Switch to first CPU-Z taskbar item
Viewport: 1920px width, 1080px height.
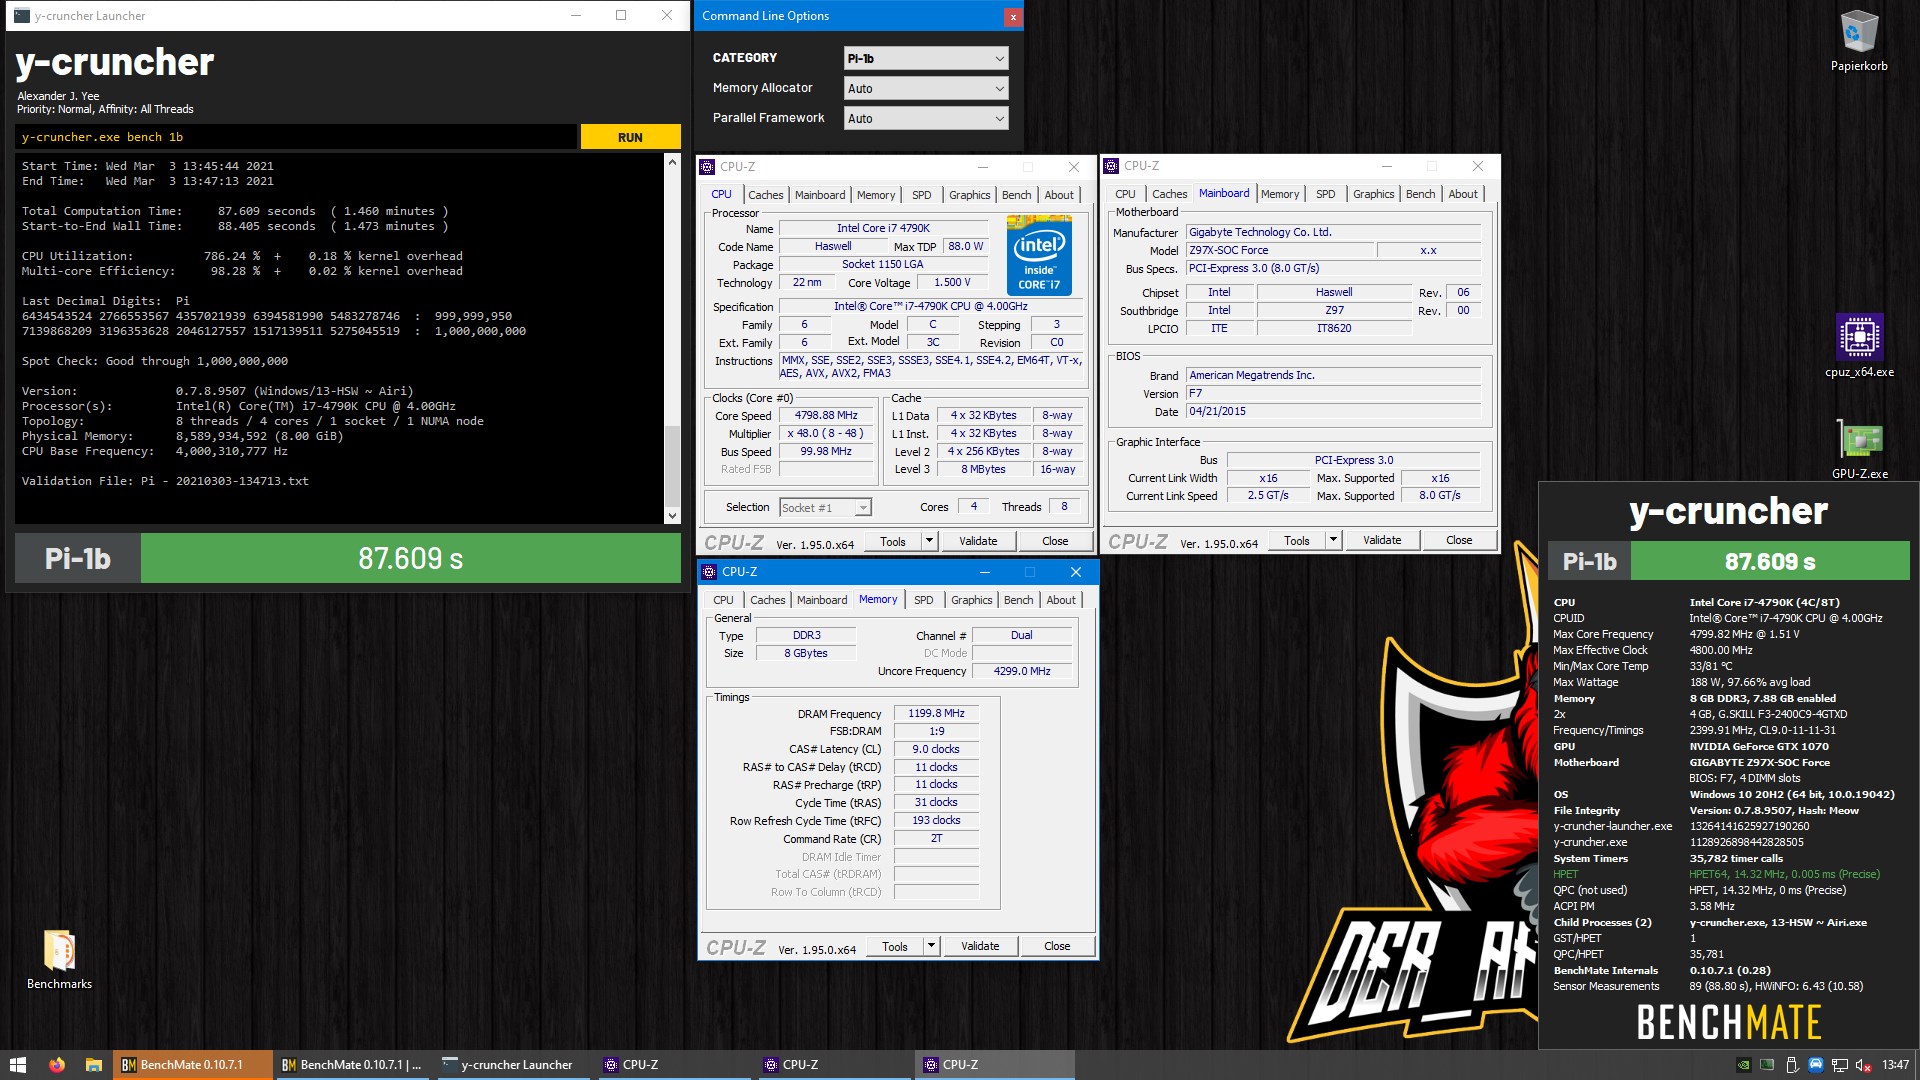(x=673, y=1065)
